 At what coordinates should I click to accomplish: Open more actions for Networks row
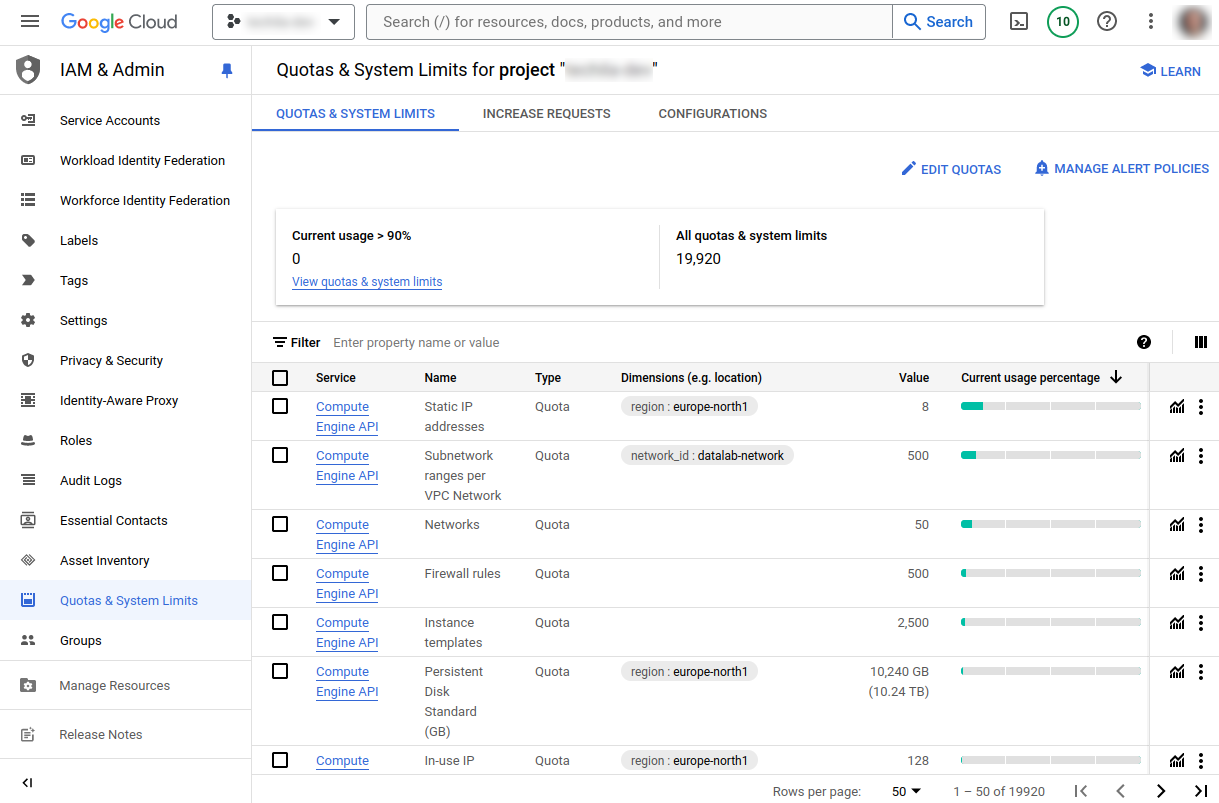[1201, 525]
